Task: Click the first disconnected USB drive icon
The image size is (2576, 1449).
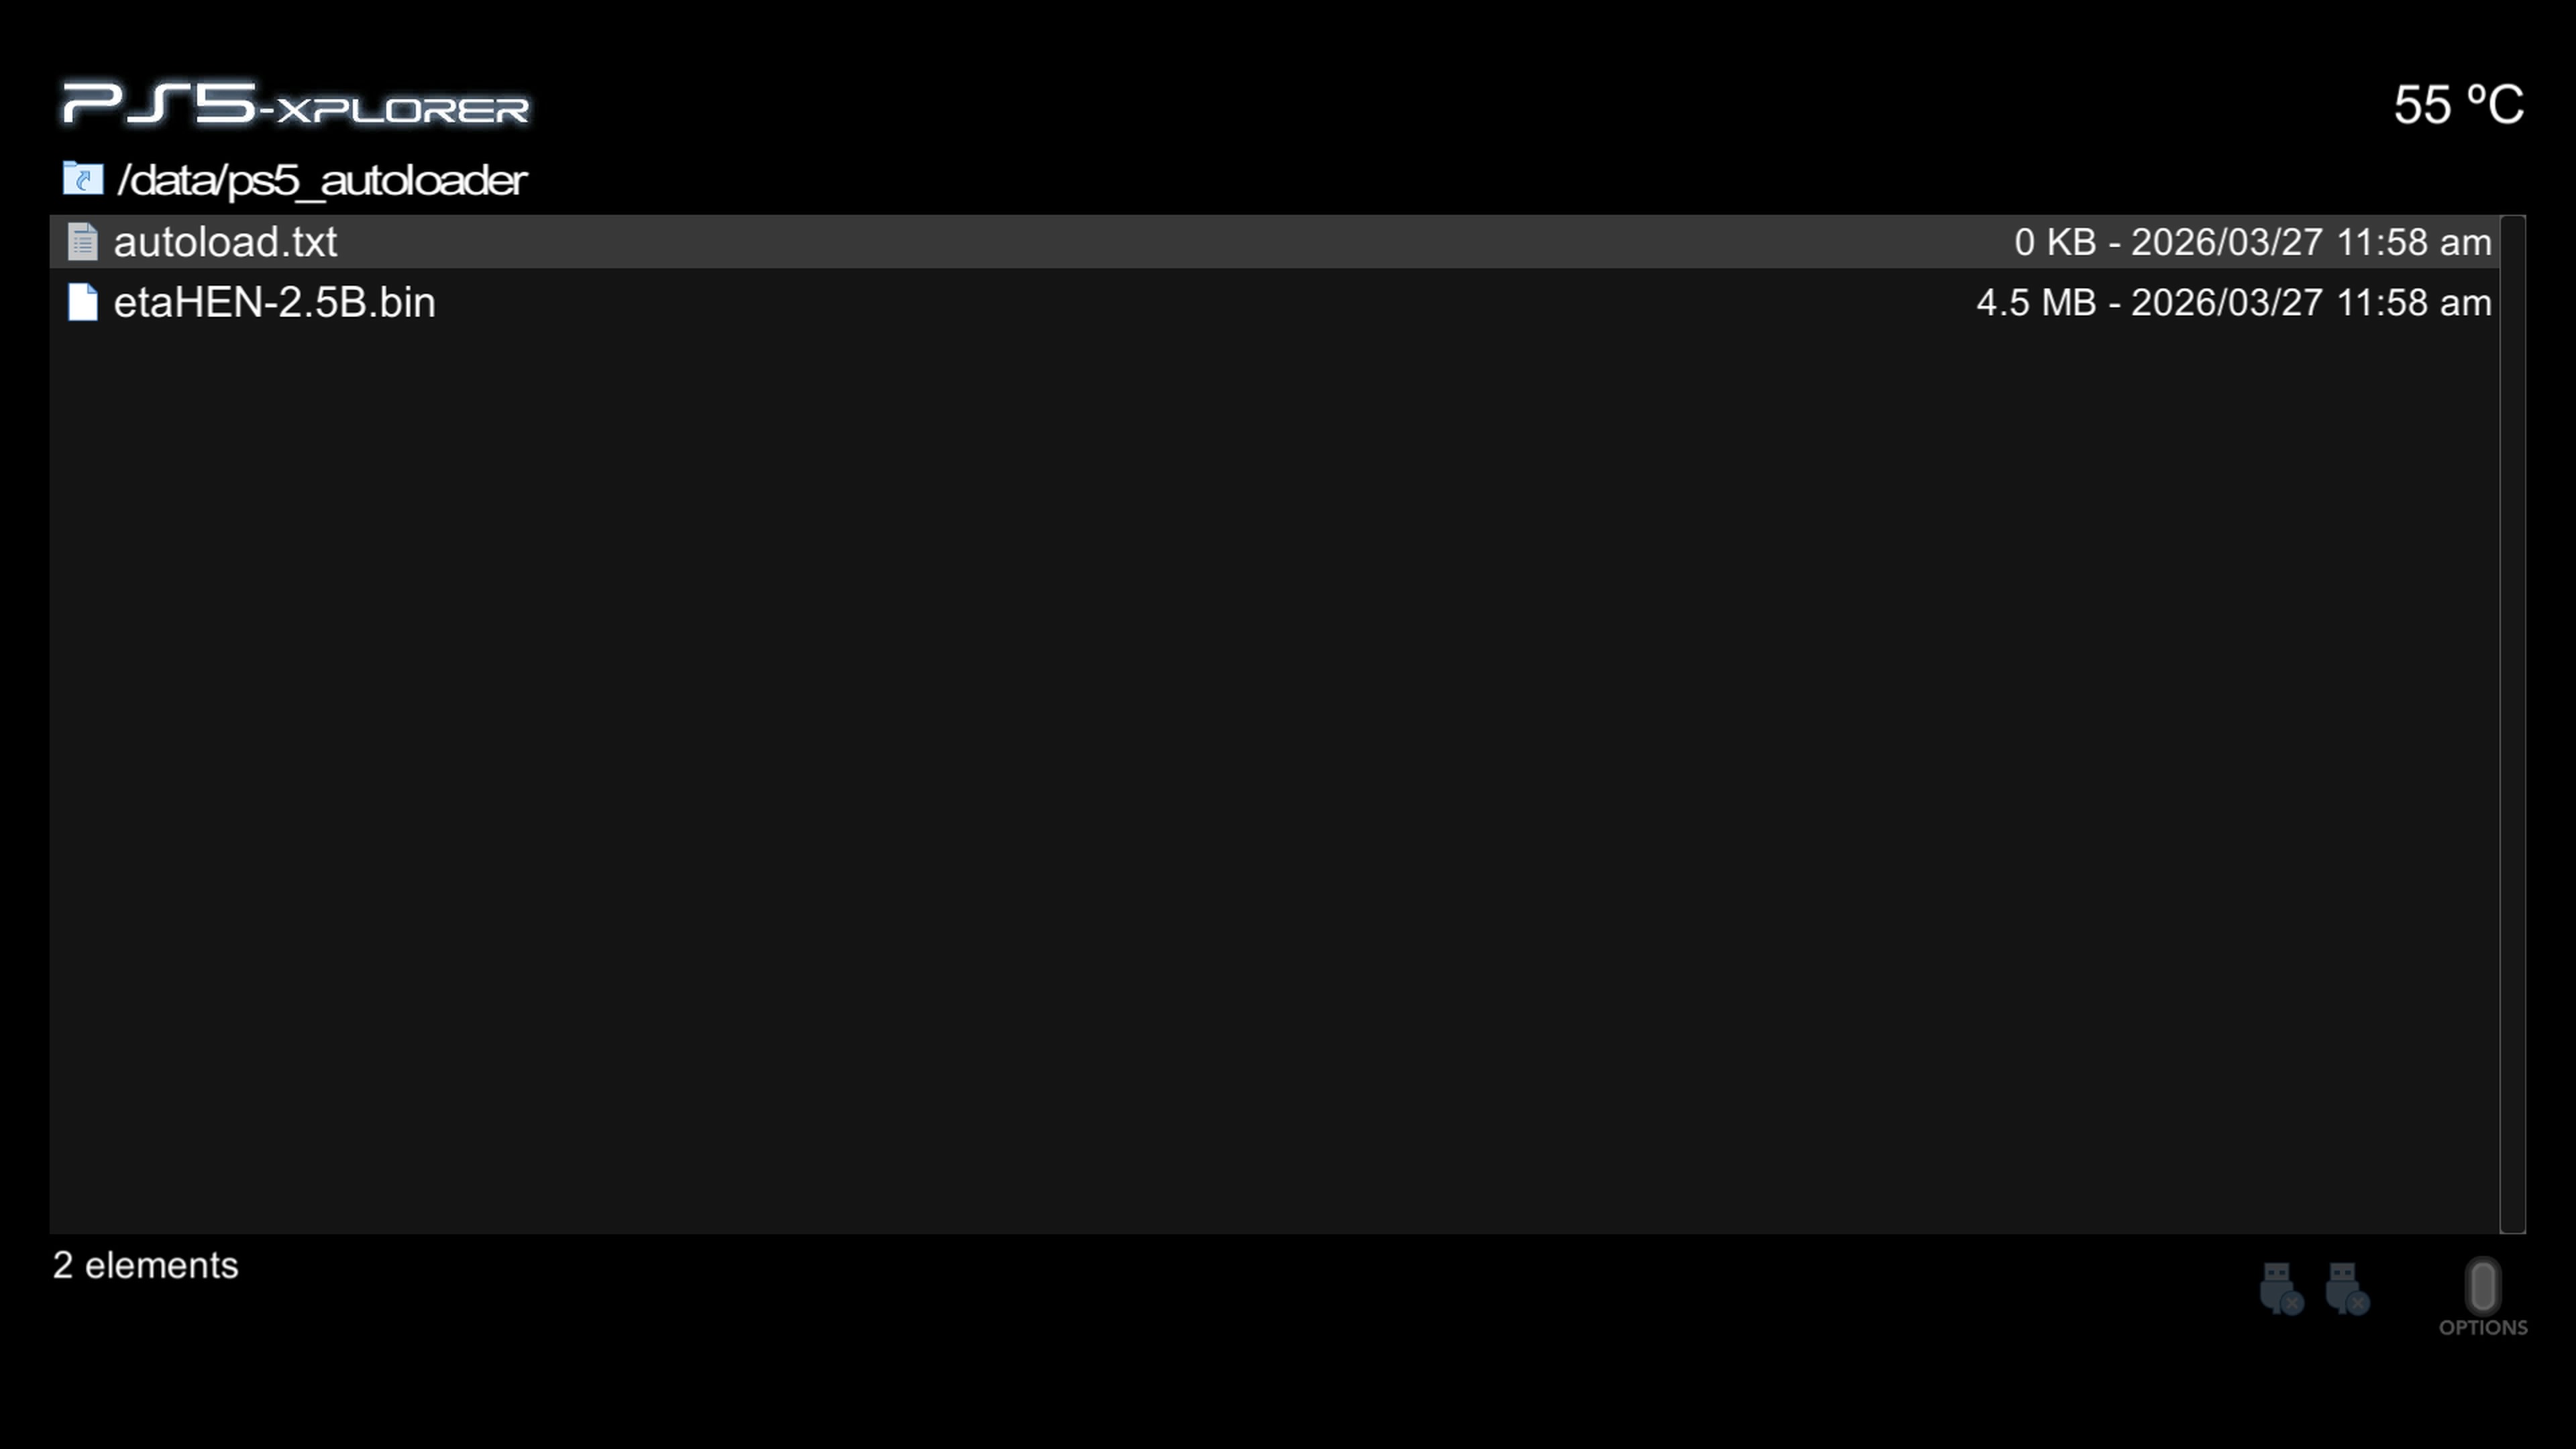Action: 2281,1288
